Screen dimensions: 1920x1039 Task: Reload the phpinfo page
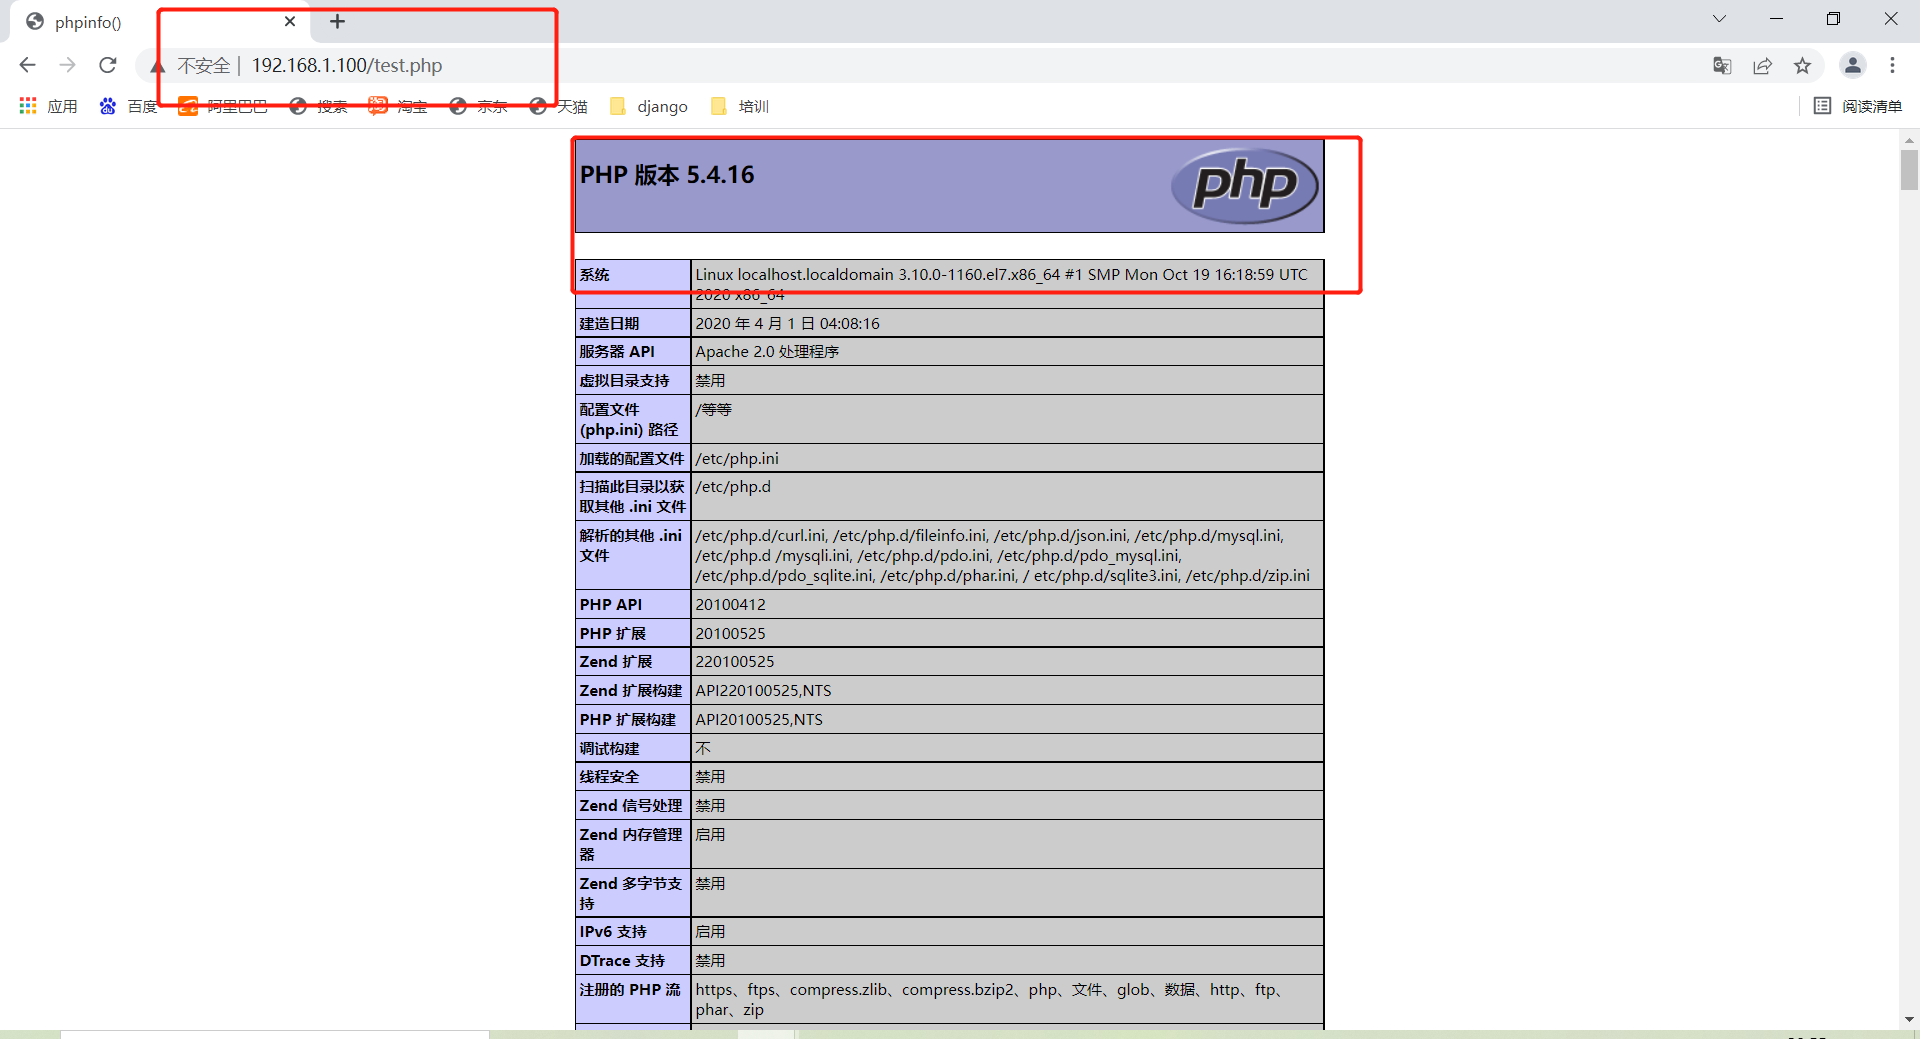[x=108, y=65]
